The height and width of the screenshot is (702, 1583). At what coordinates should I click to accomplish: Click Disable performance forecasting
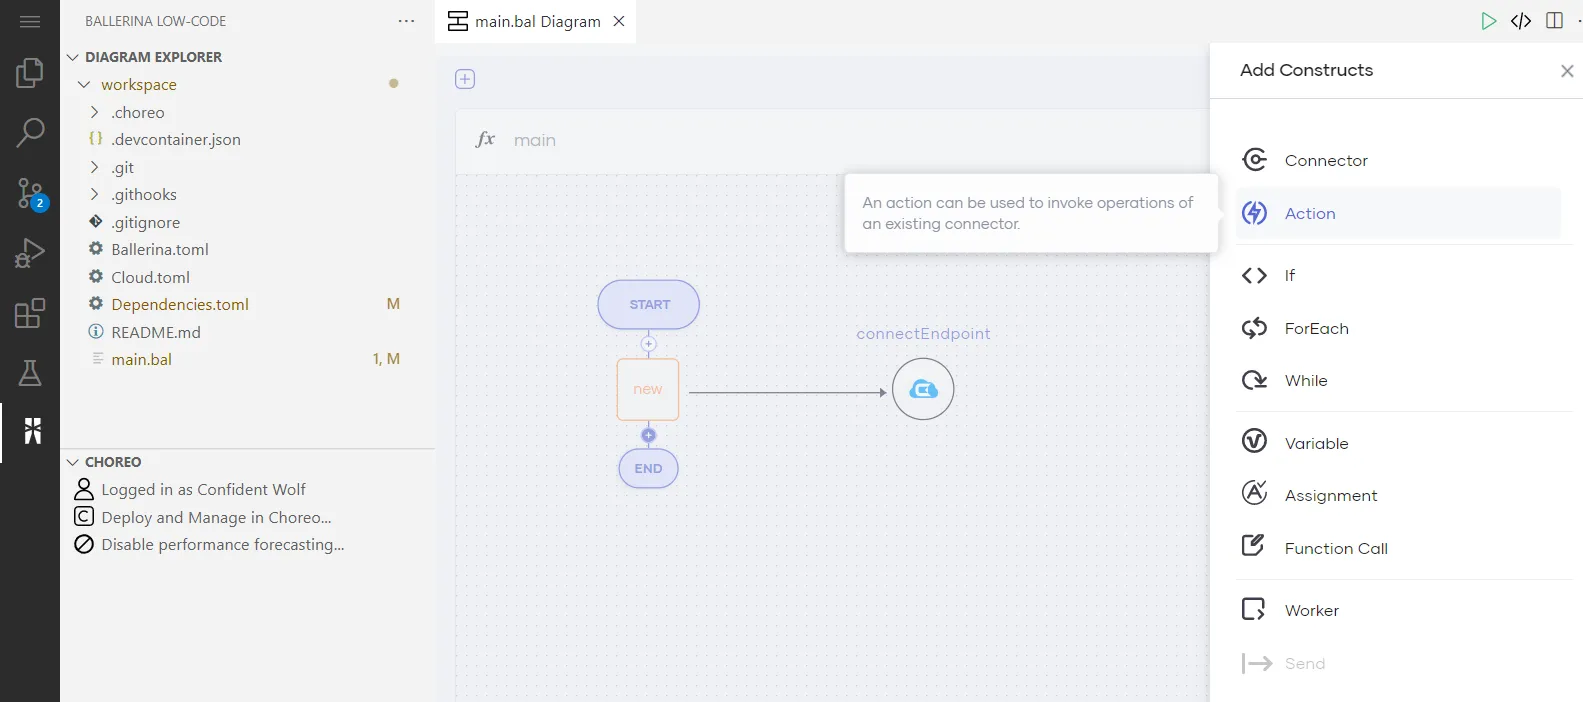(x=222, y=544)
